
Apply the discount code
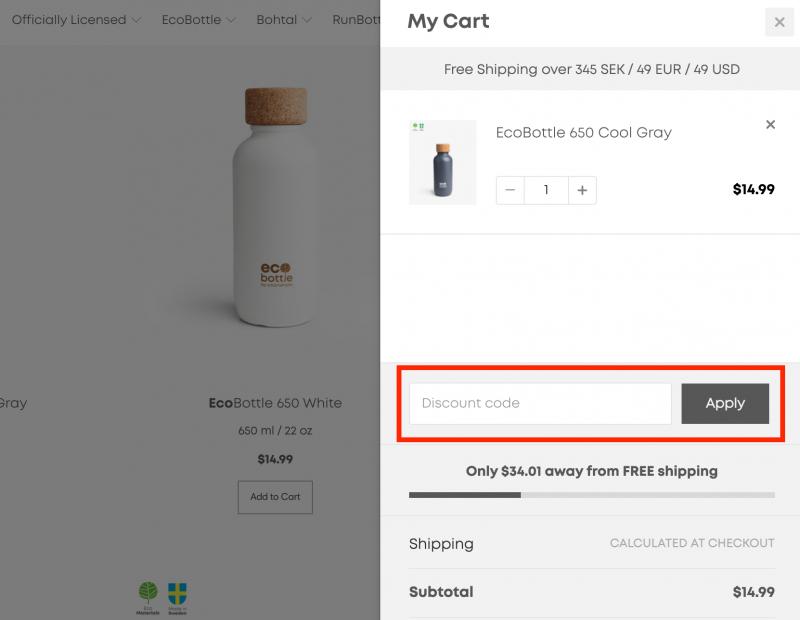pos(725,403)
